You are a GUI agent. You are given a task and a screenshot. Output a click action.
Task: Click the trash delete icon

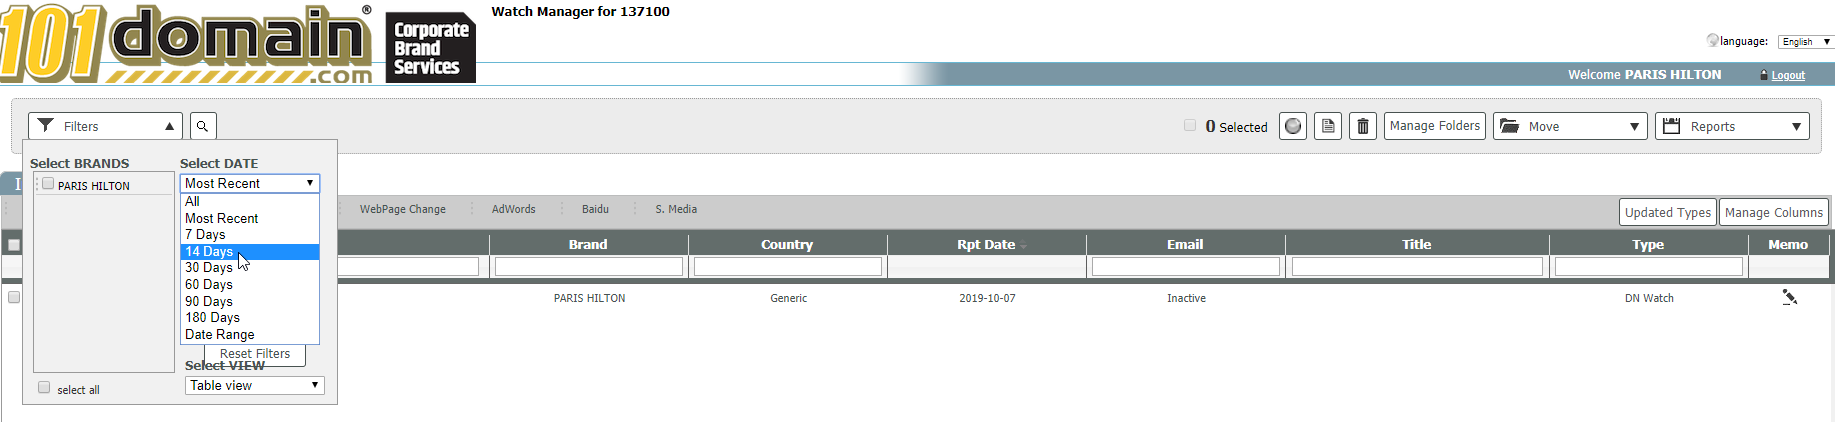(x=1362, y=126)
